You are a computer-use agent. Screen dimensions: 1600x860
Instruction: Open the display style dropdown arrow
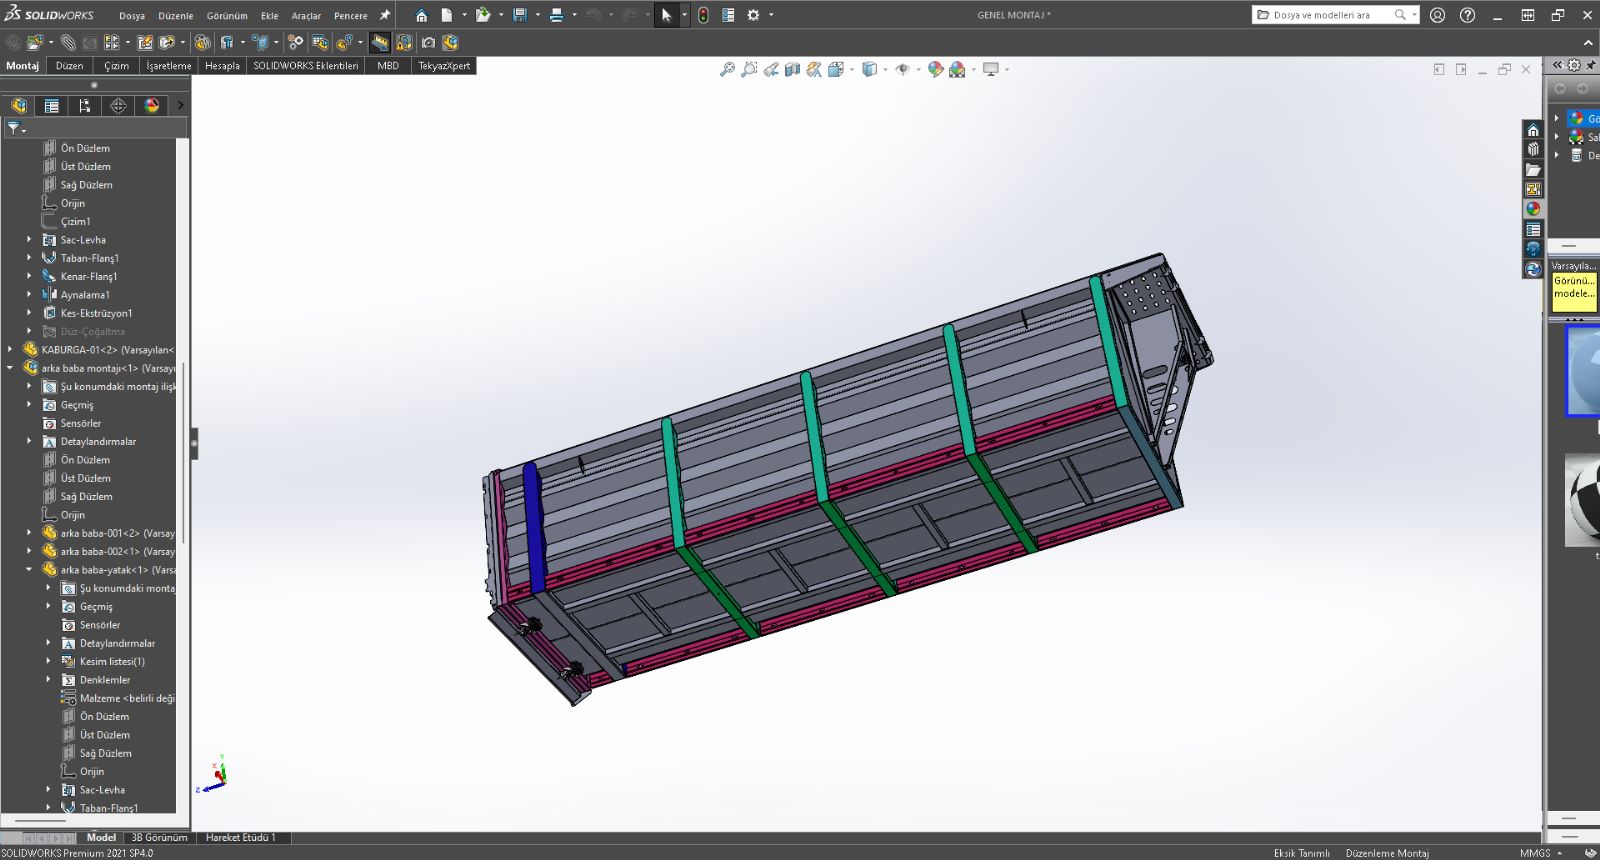885,69
